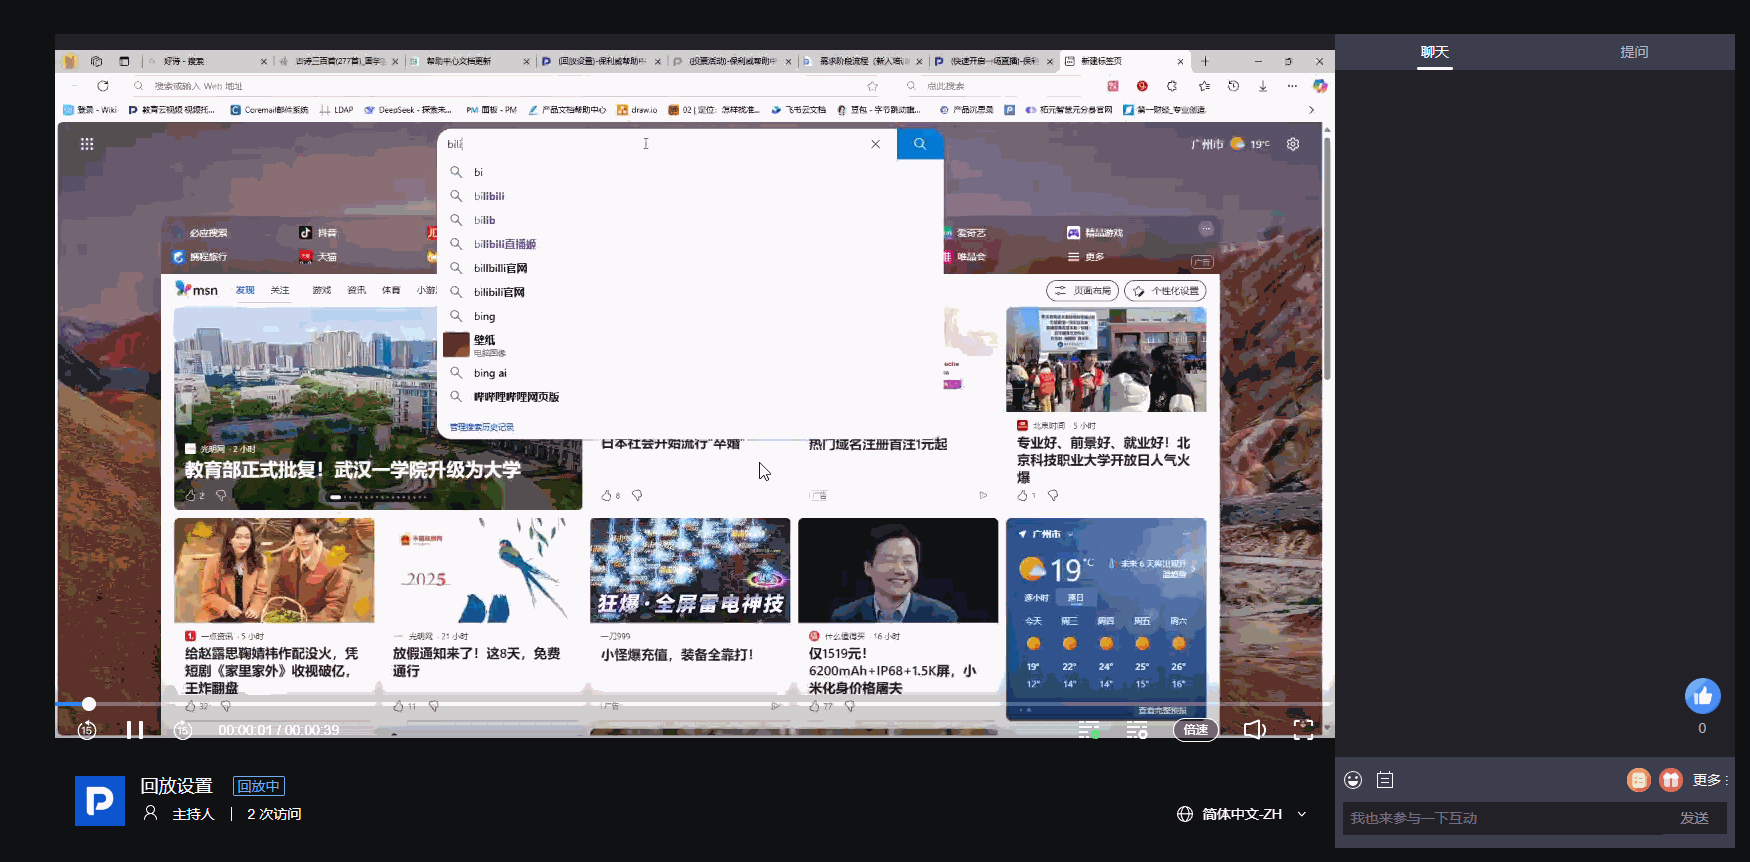Open a new browser tab with plus

(1205, 61)
